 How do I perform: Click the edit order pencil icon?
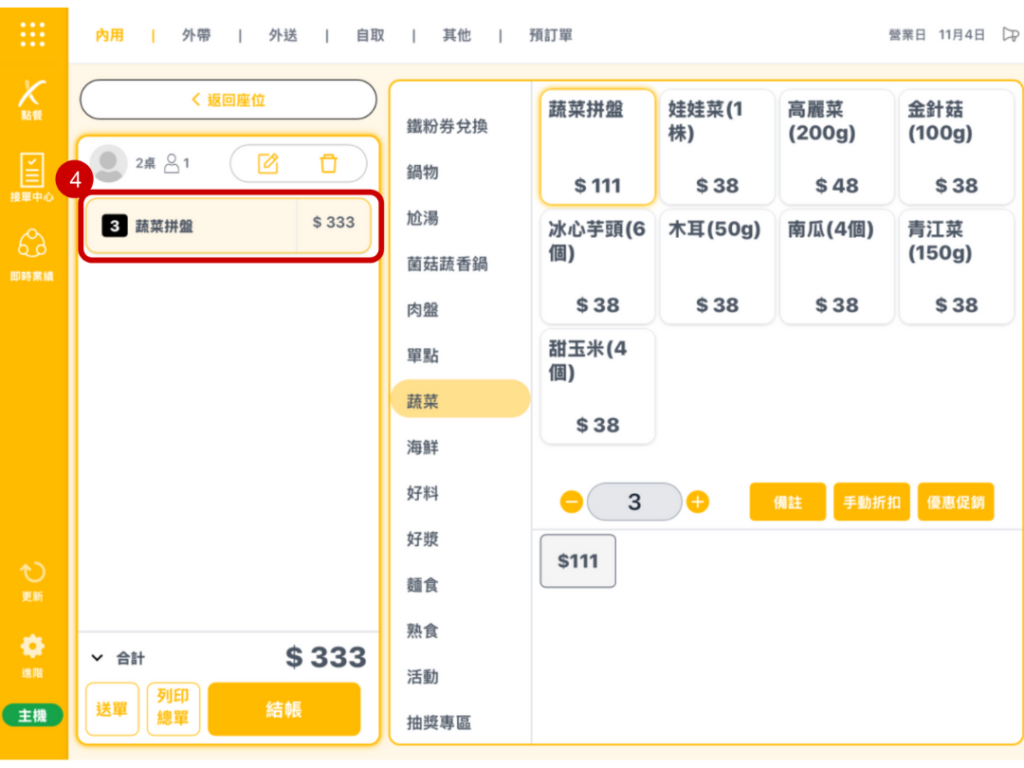point(268,164)
